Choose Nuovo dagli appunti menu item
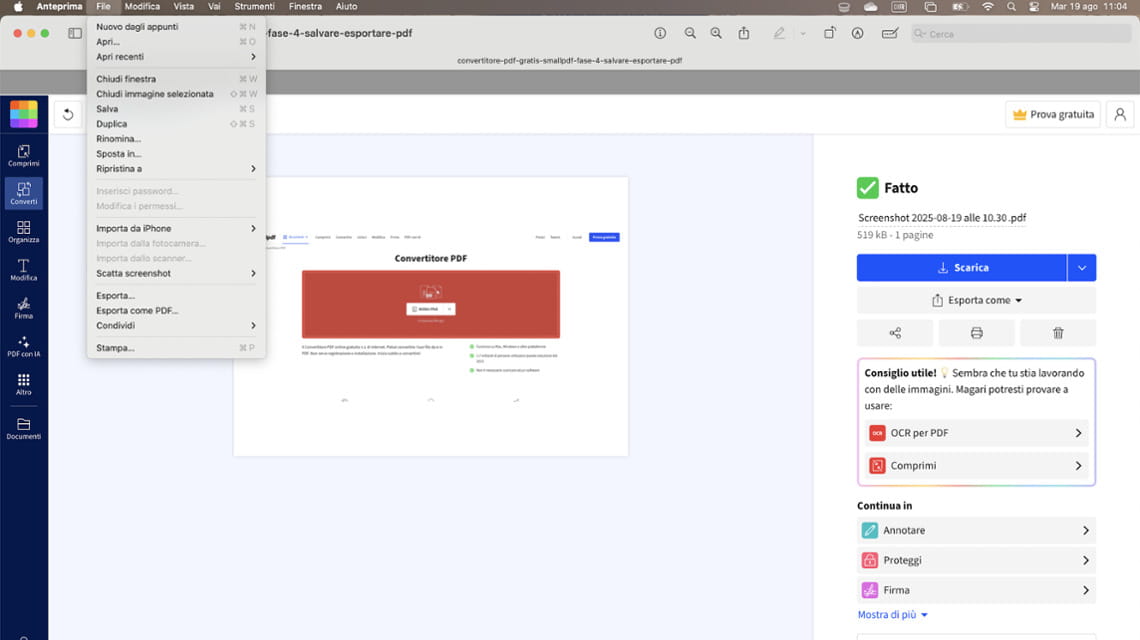Image resolution: width=1140 pixels, height=640 pixels. (x=176, y=27)
